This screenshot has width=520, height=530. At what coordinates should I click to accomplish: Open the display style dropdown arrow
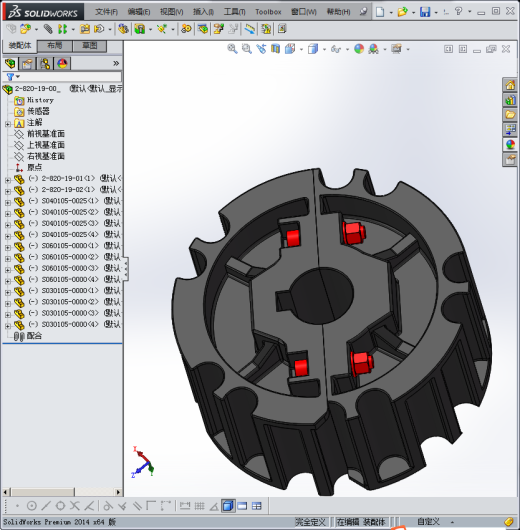click(x=324, y=49)
